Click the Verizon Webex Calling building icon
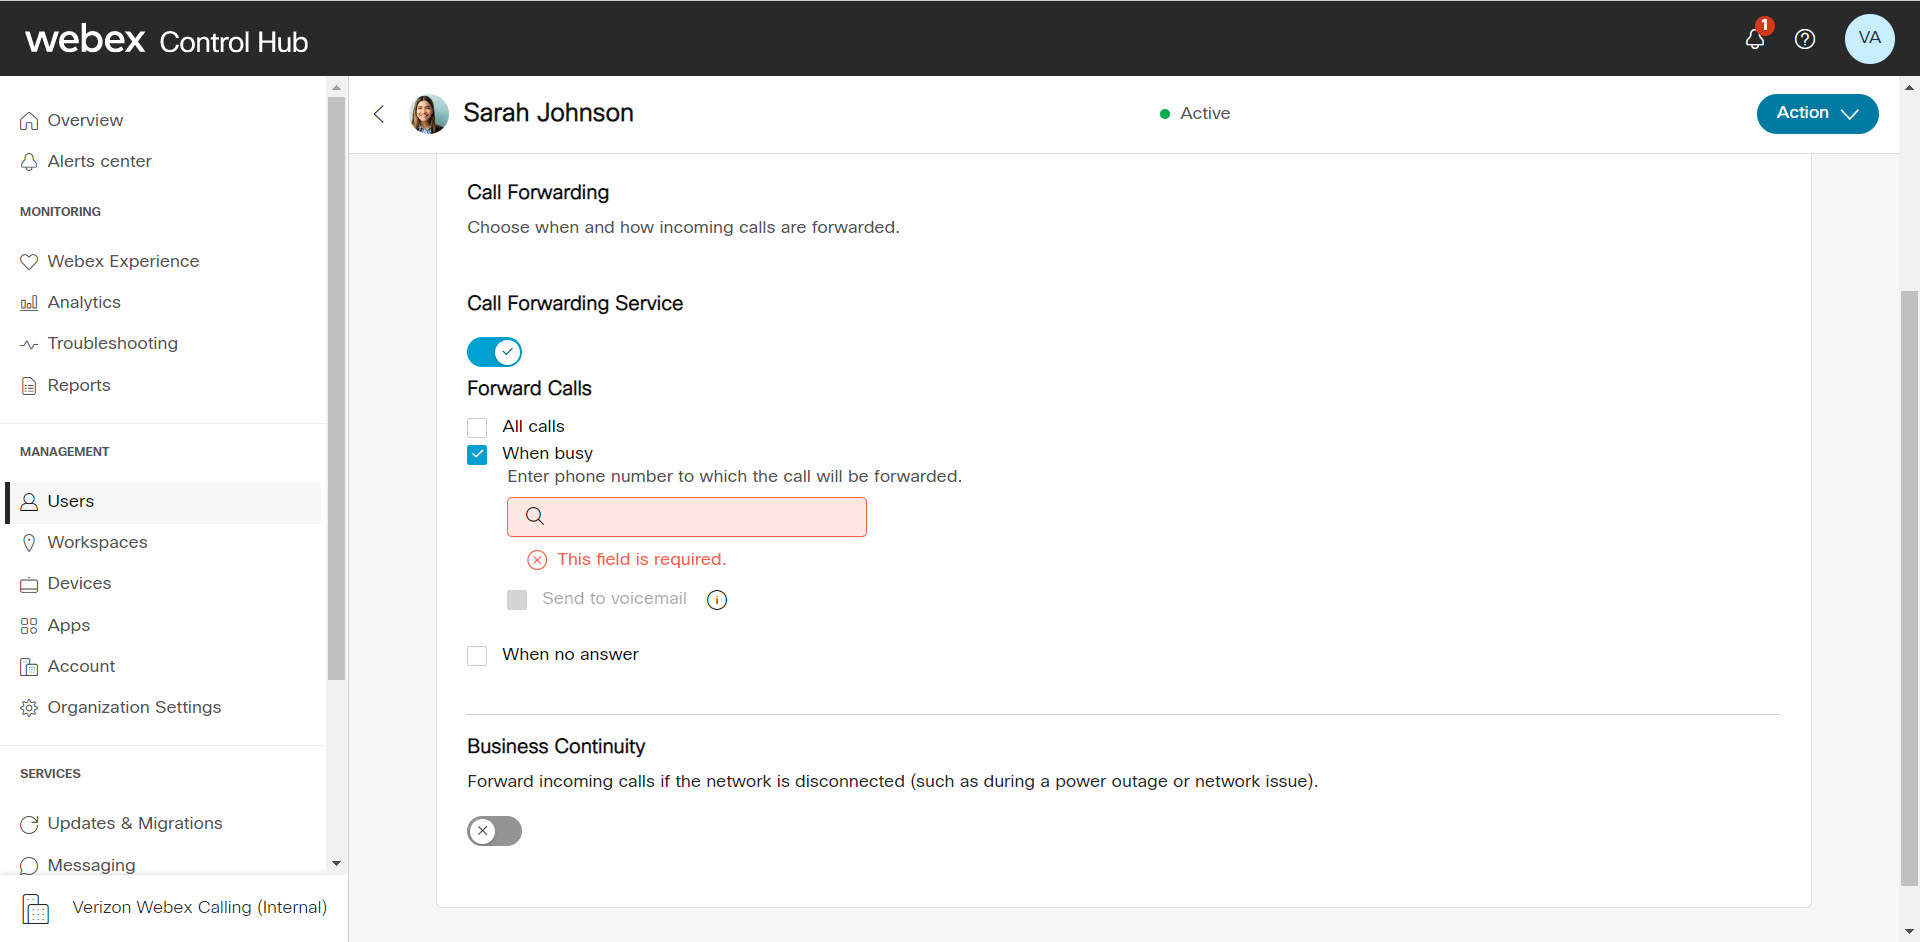Viewport: 1920px width, 942px height. pos(35,908)
